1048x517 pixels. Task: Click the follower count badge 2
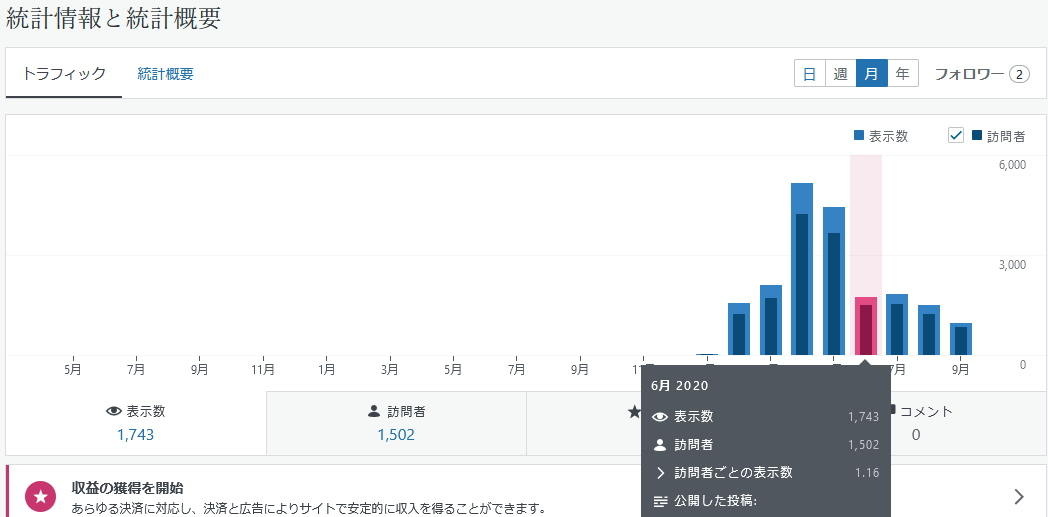coord(1019,74)
